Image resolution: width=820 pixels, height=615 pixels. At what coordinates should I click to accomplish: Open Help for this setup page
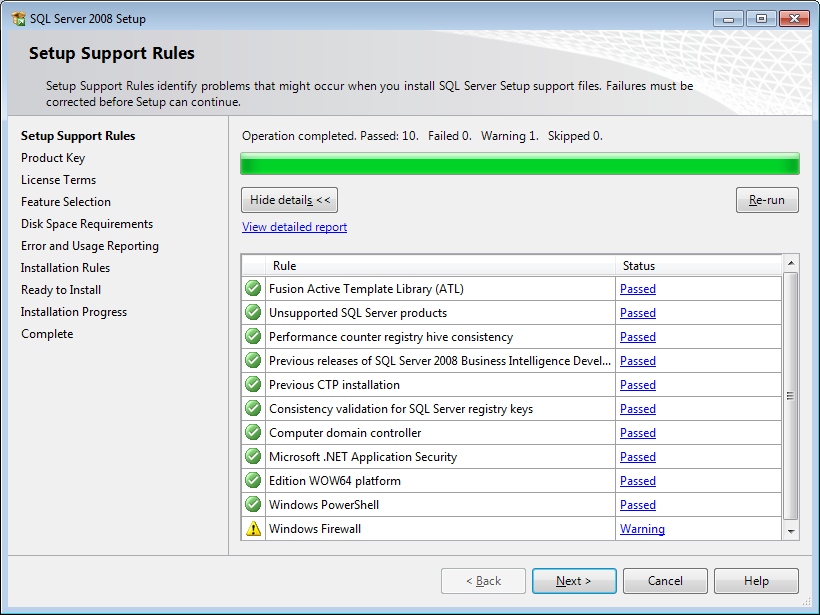tap(756, 581)
